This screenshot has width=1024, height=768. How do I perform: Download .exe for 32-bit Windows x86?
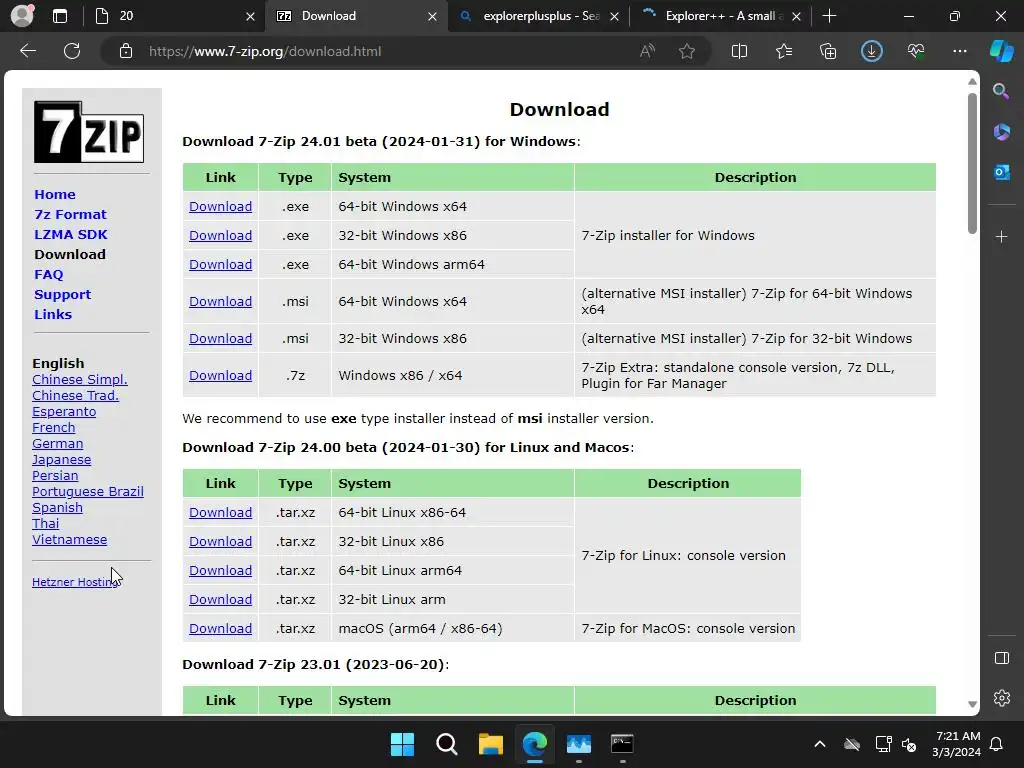click(220, 235)
